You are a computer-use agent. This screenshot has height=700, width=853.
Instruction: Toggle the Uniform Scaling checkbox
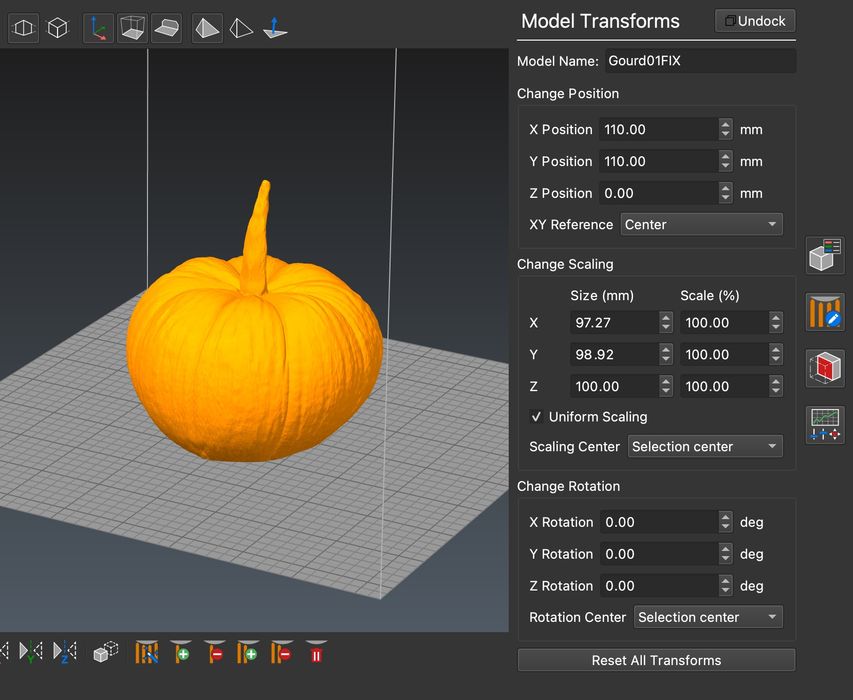537,417
